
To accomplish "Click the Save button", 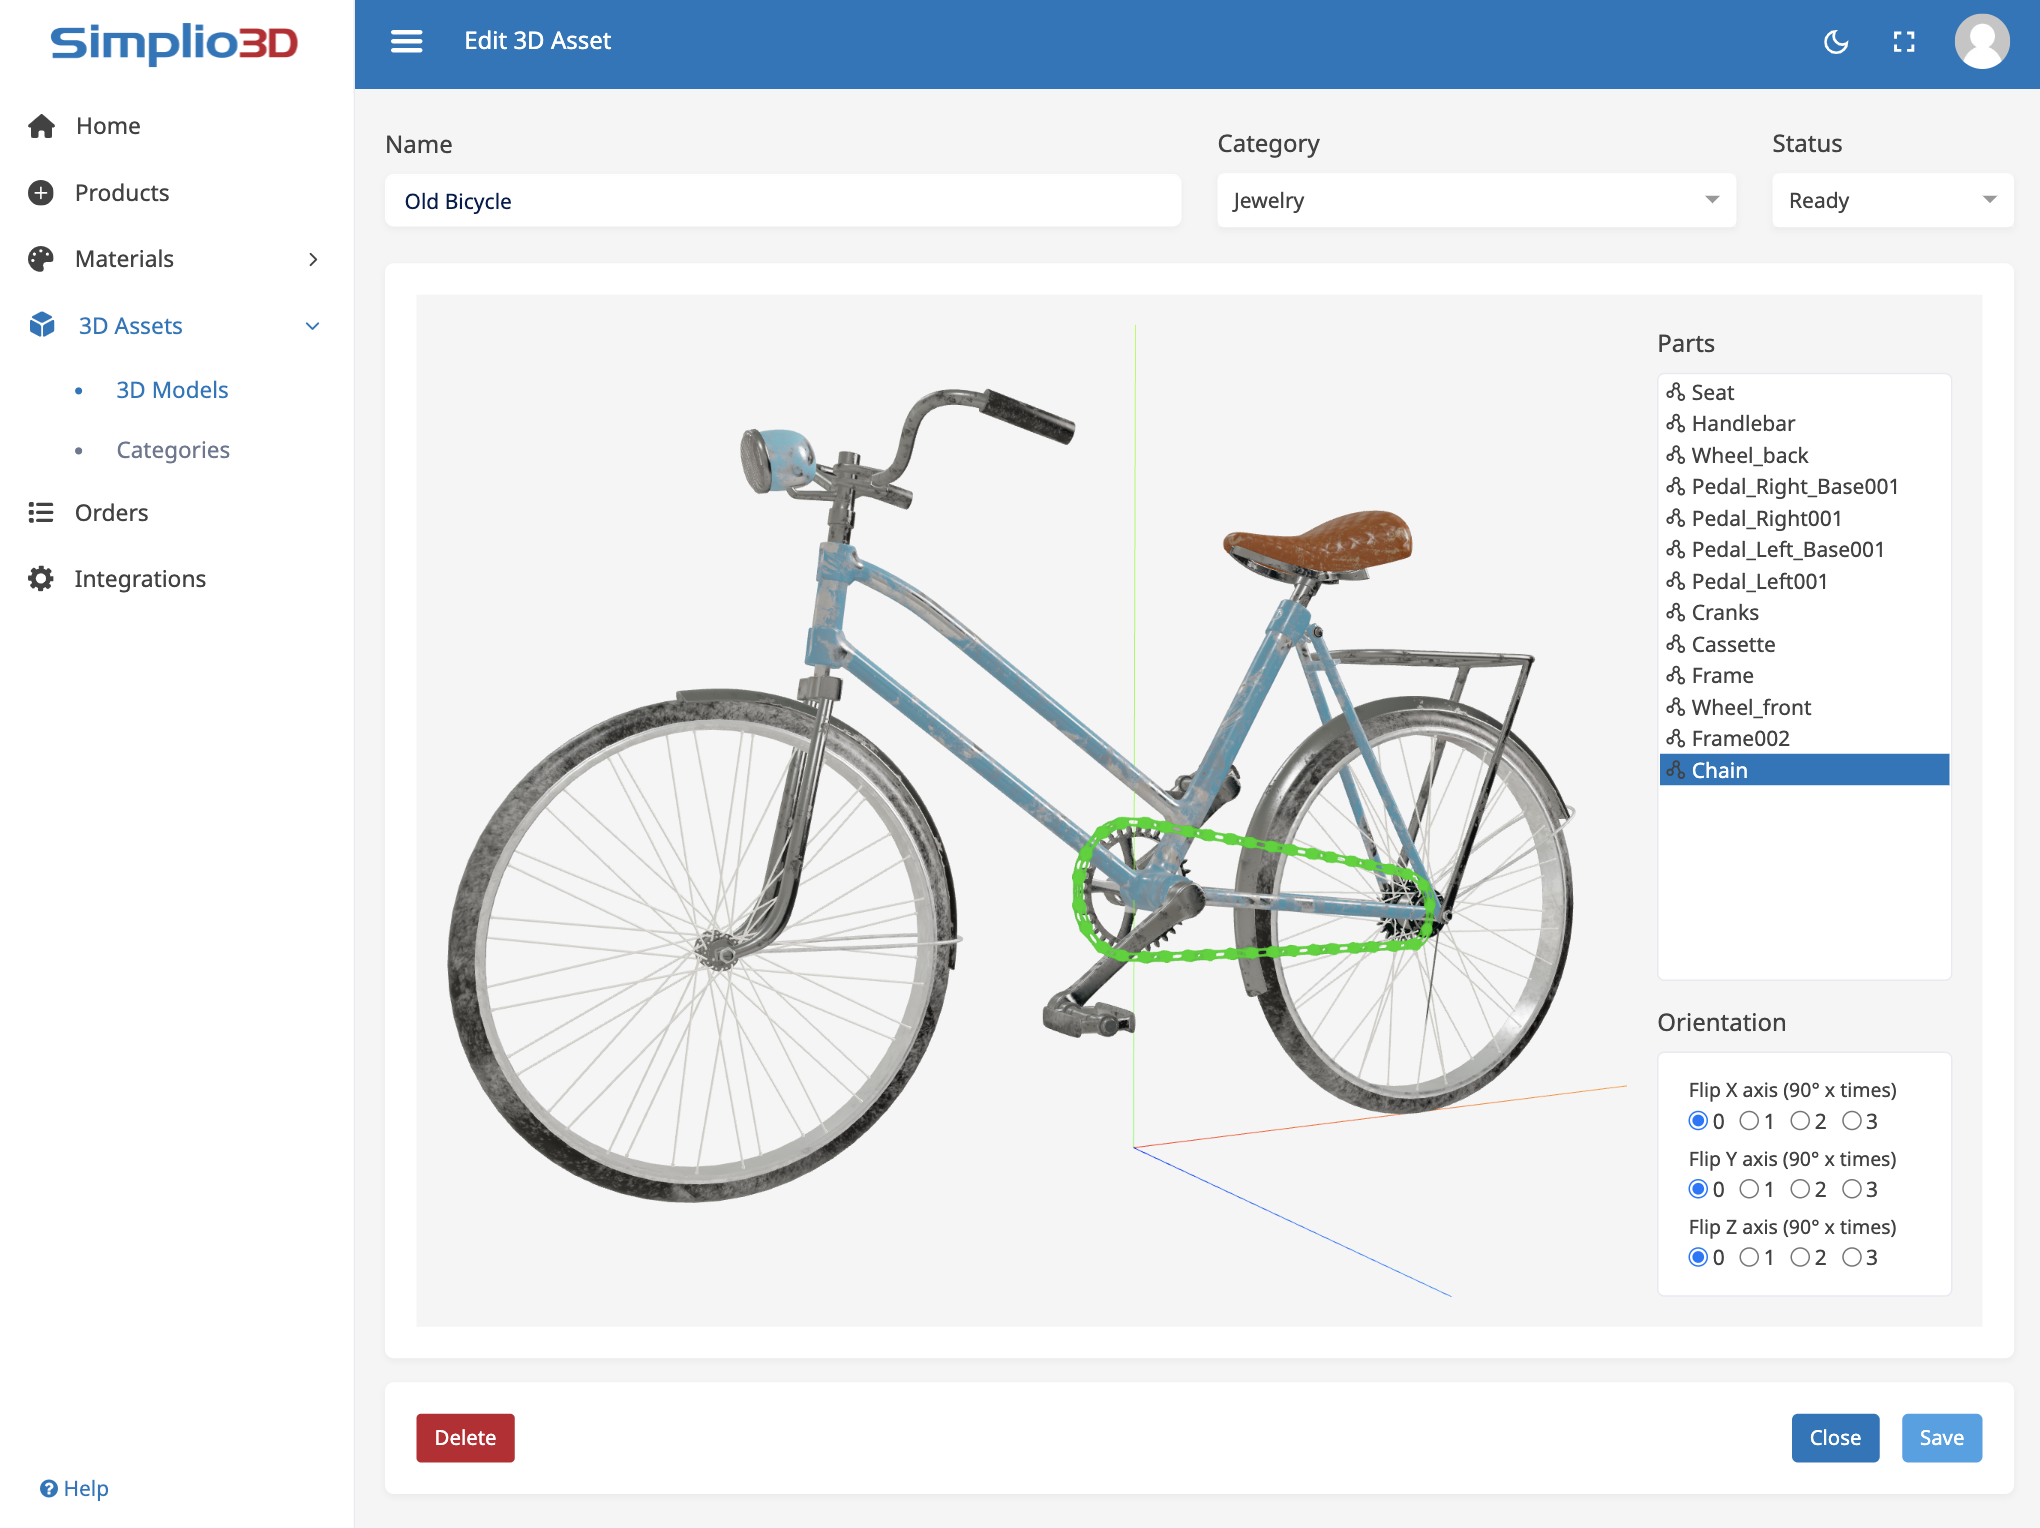I will tap(1941, 1438).
